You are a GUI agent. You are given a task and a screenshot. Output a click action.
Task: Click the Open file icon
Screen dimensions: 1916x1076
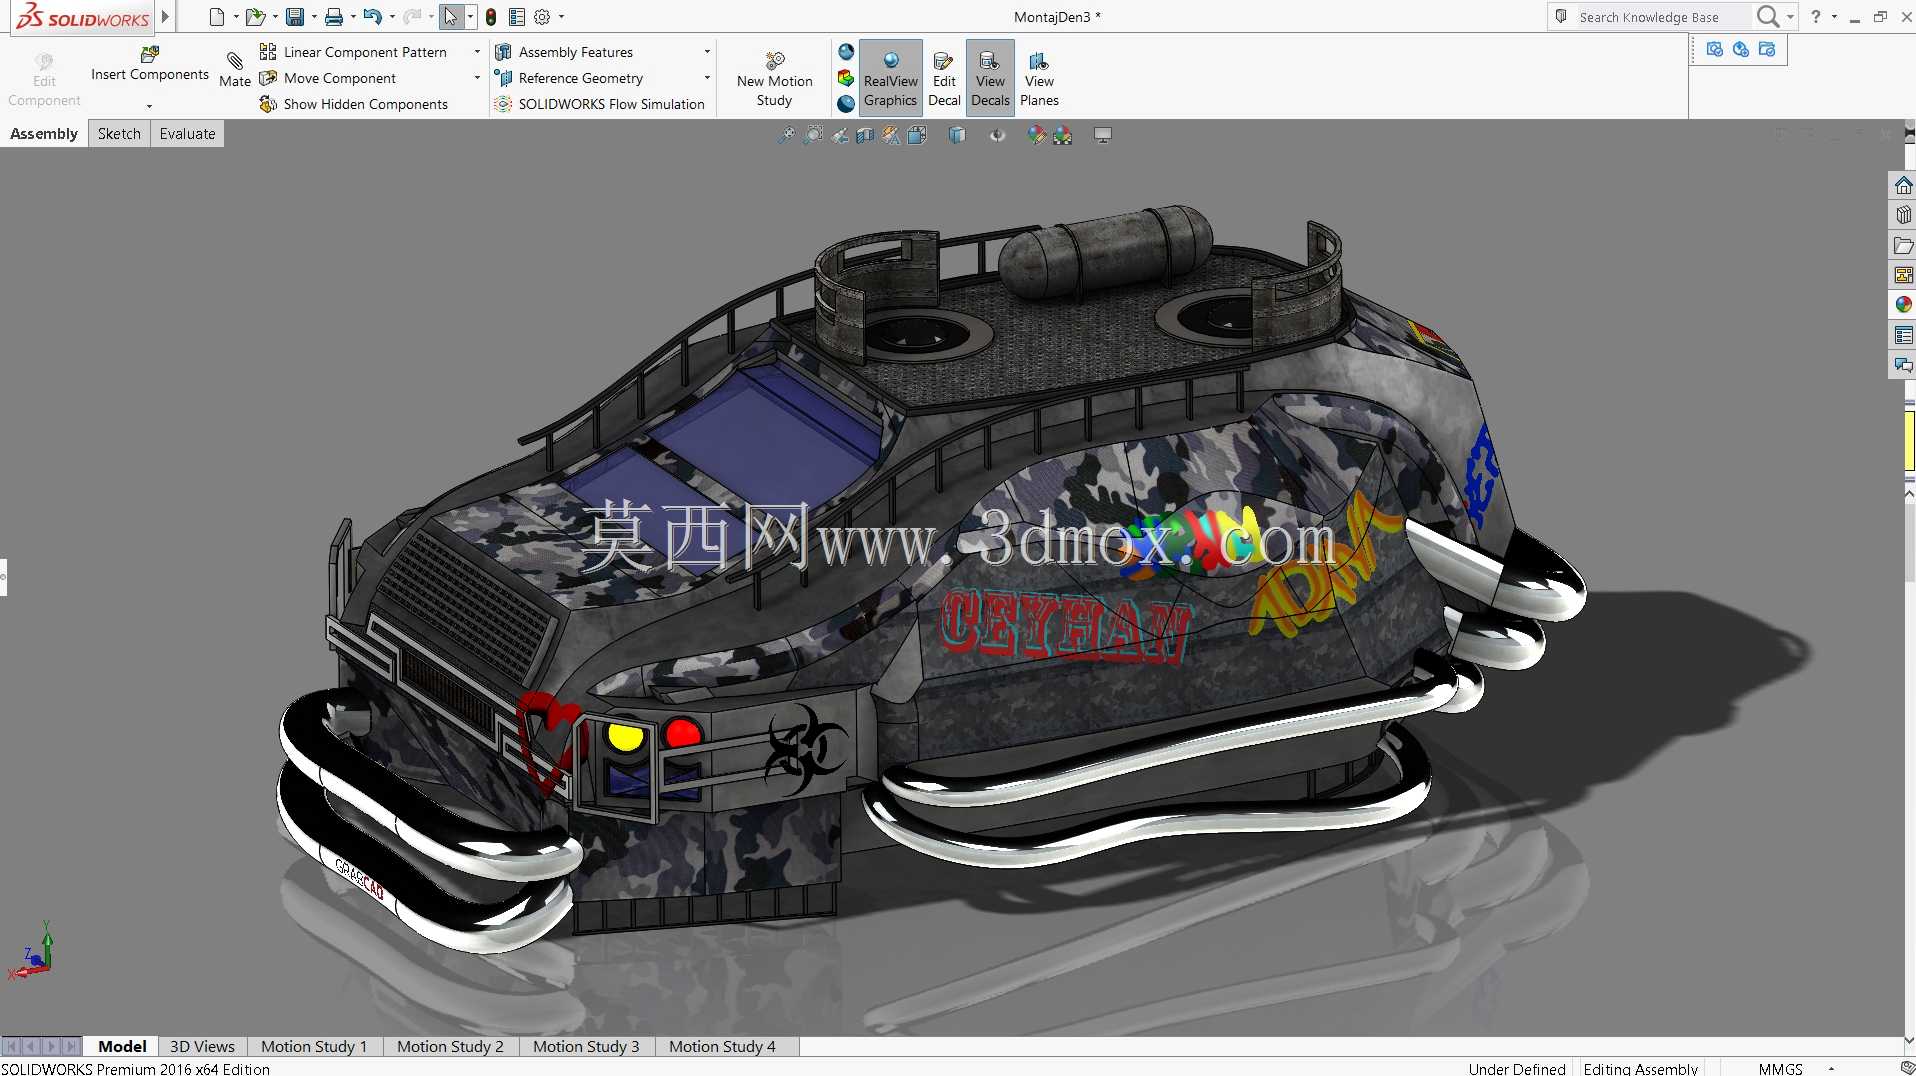255,17
